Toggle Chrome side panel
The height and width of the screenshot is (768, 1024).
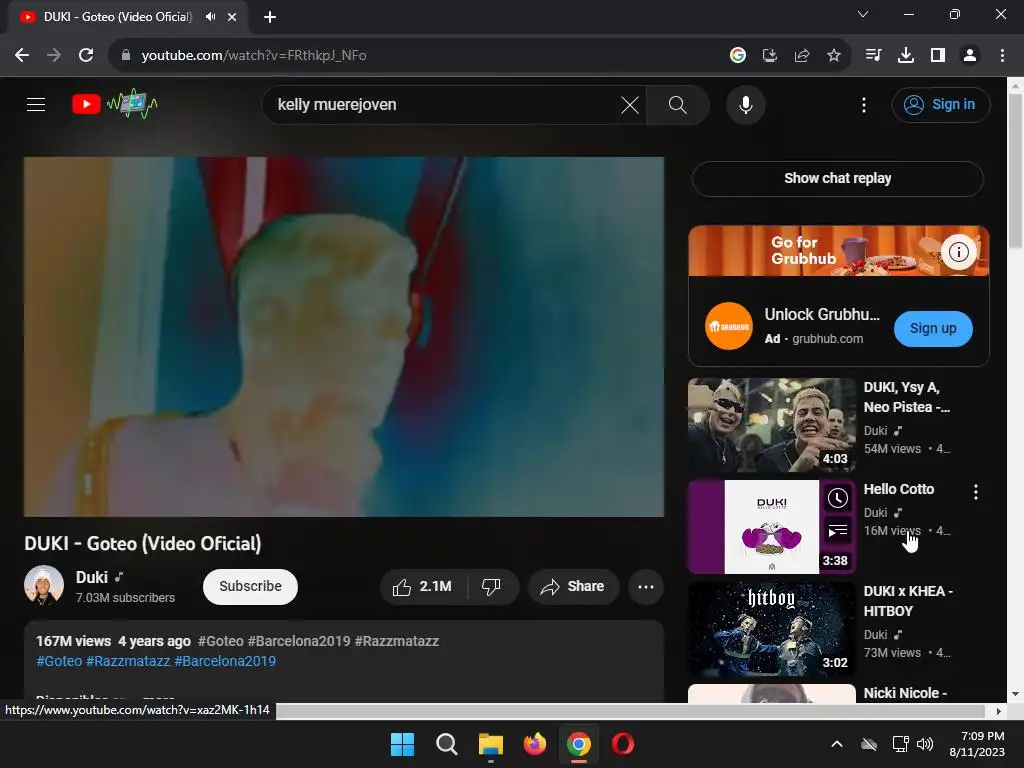pos(938,56)
